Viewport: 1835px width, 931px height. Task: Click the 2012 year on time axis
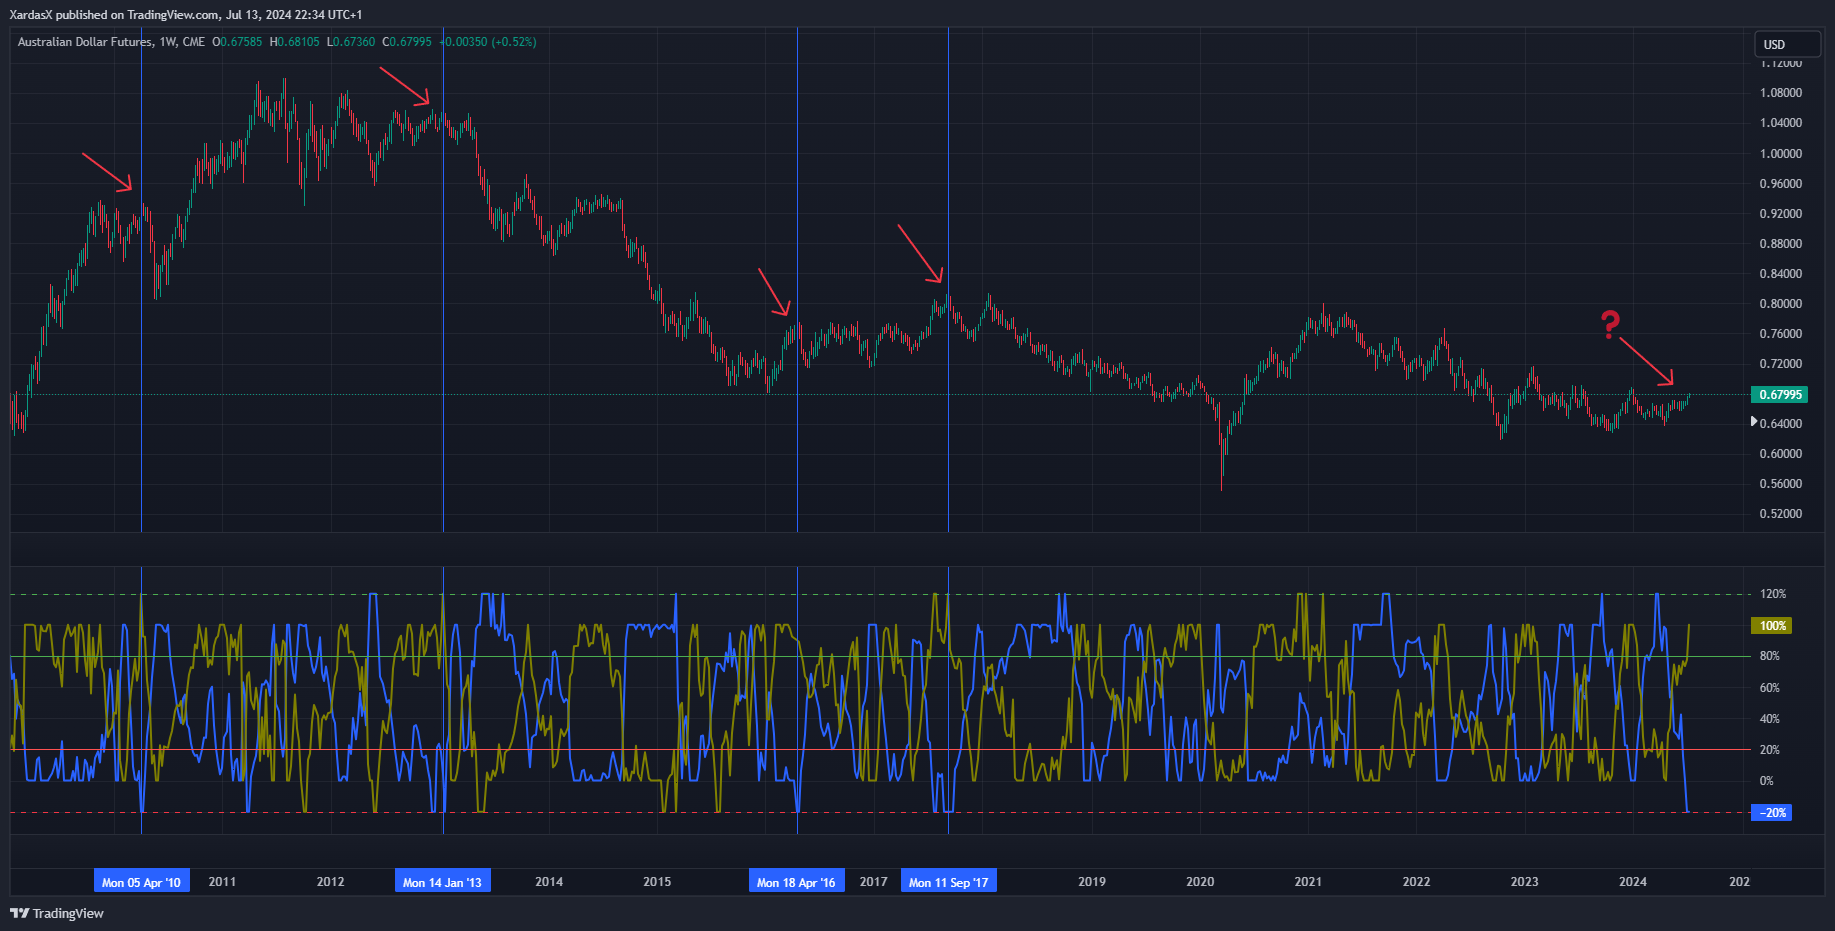tap(330, 882)
